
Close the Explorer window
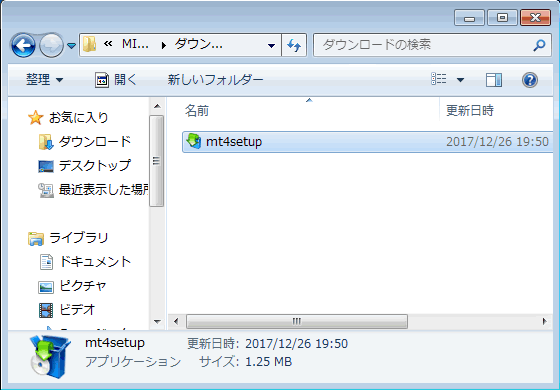click(x=535, y=18)
